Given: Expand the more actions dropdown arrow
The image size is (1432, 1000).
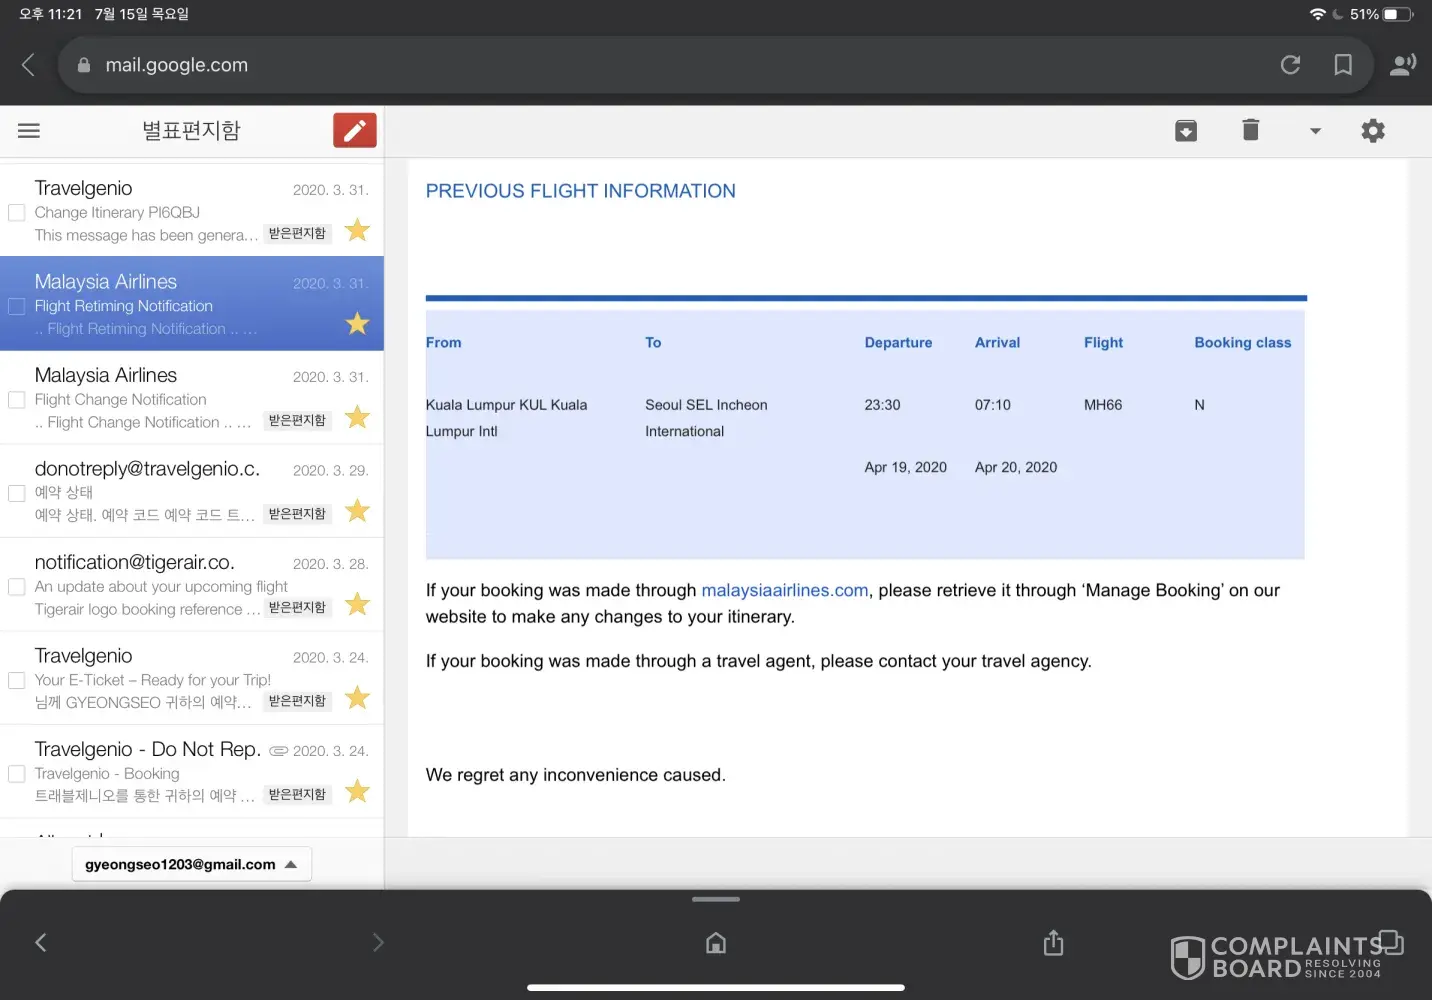Looking at the screenshot, I should tap(1315, 131).
